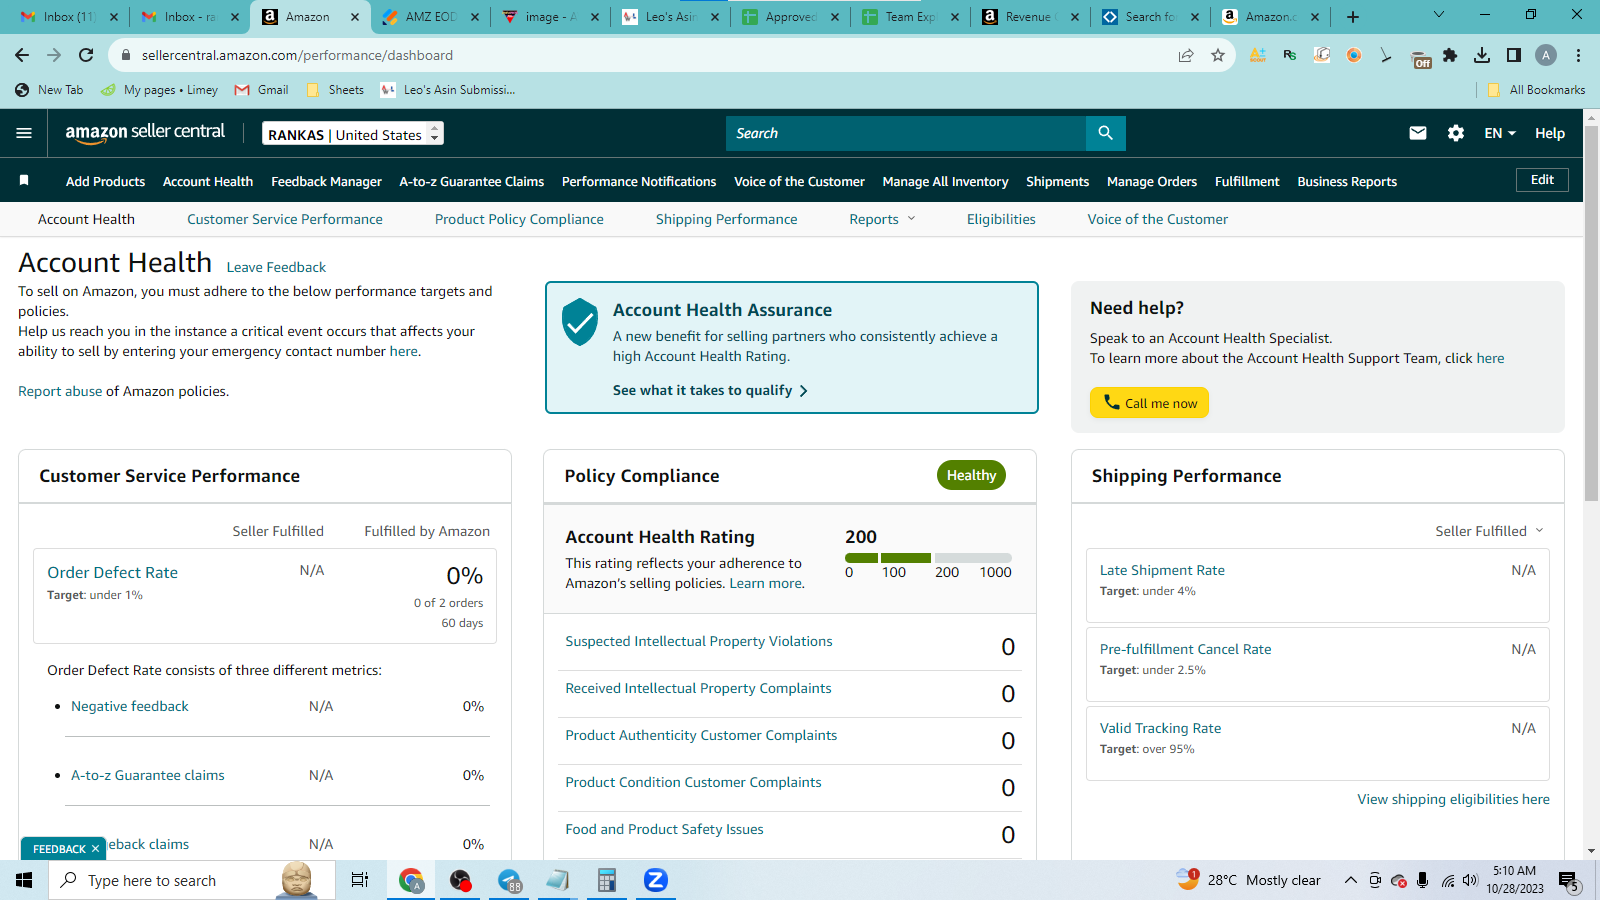The image size is (1600, 900).
Task: Open Zoom from the taskbar
Action: point(655,880)
